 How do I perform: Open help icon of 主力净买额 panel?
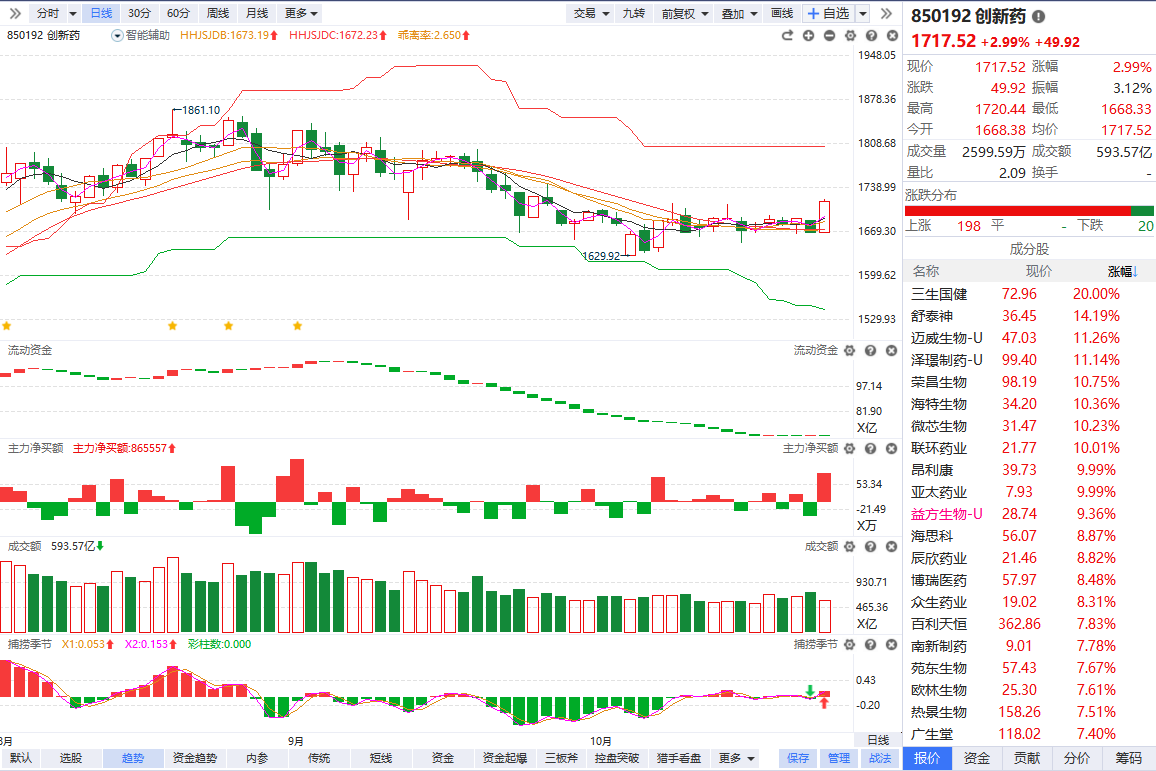coord(869,448)
